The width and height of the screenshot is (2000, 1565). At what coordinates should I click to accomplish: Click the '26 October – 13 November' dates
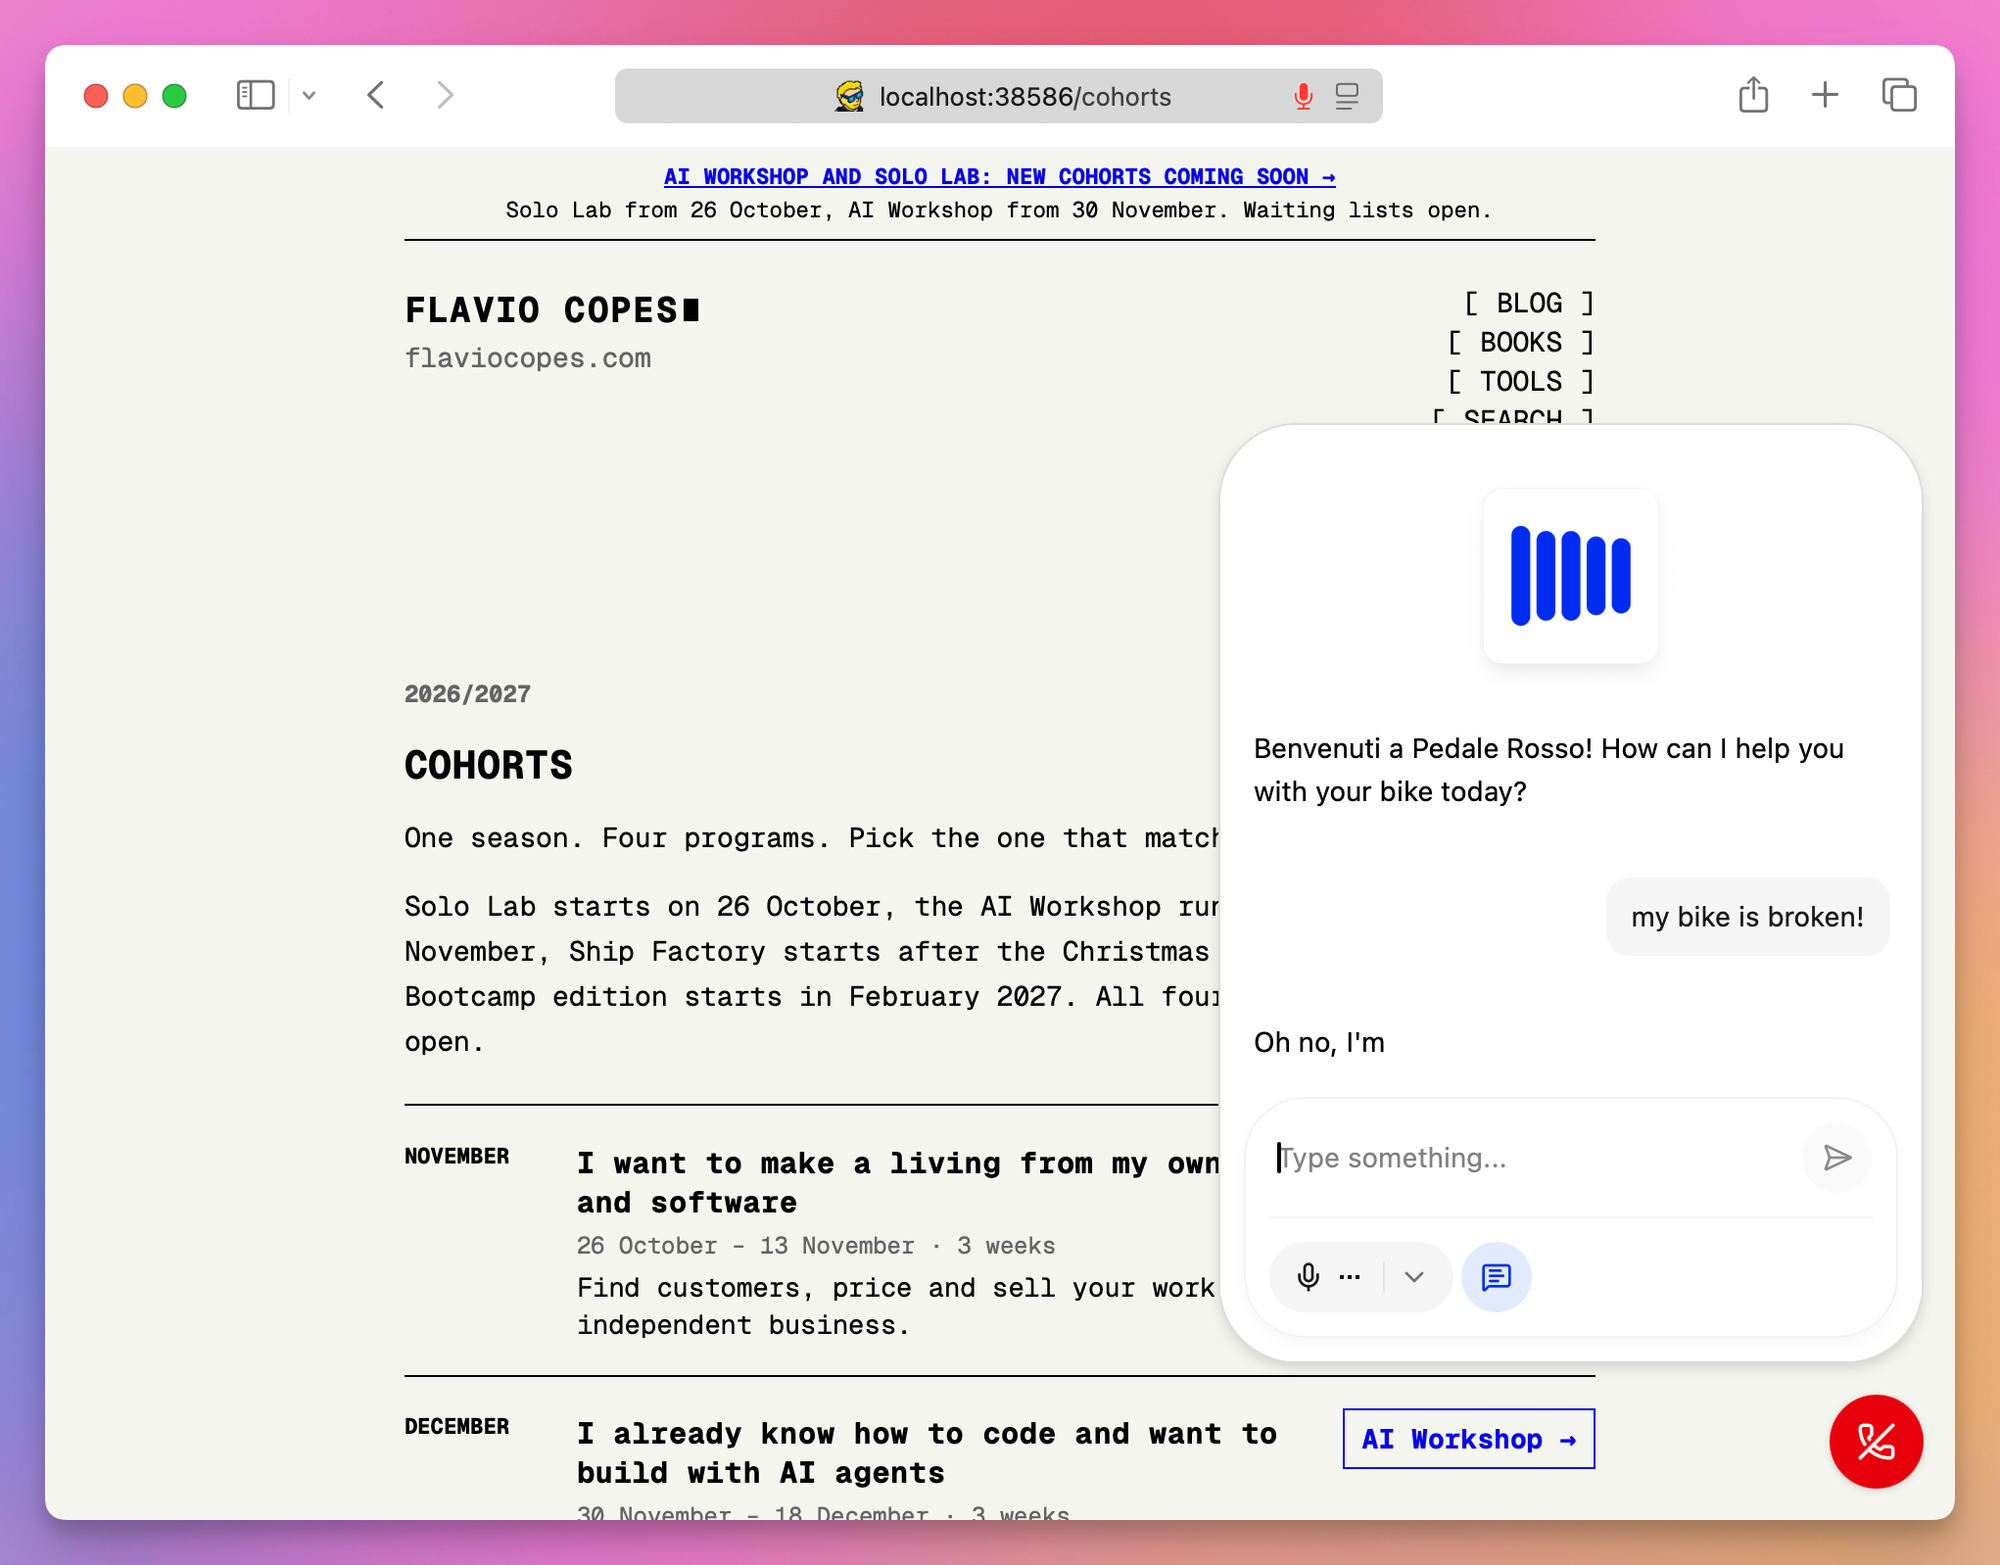point(745,1245)
